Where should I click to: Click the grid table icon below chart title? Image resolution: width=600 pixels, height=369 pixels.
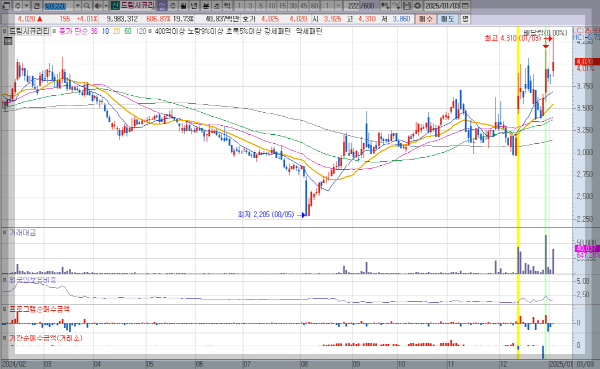pyautogui.click(x=8, y=41)
